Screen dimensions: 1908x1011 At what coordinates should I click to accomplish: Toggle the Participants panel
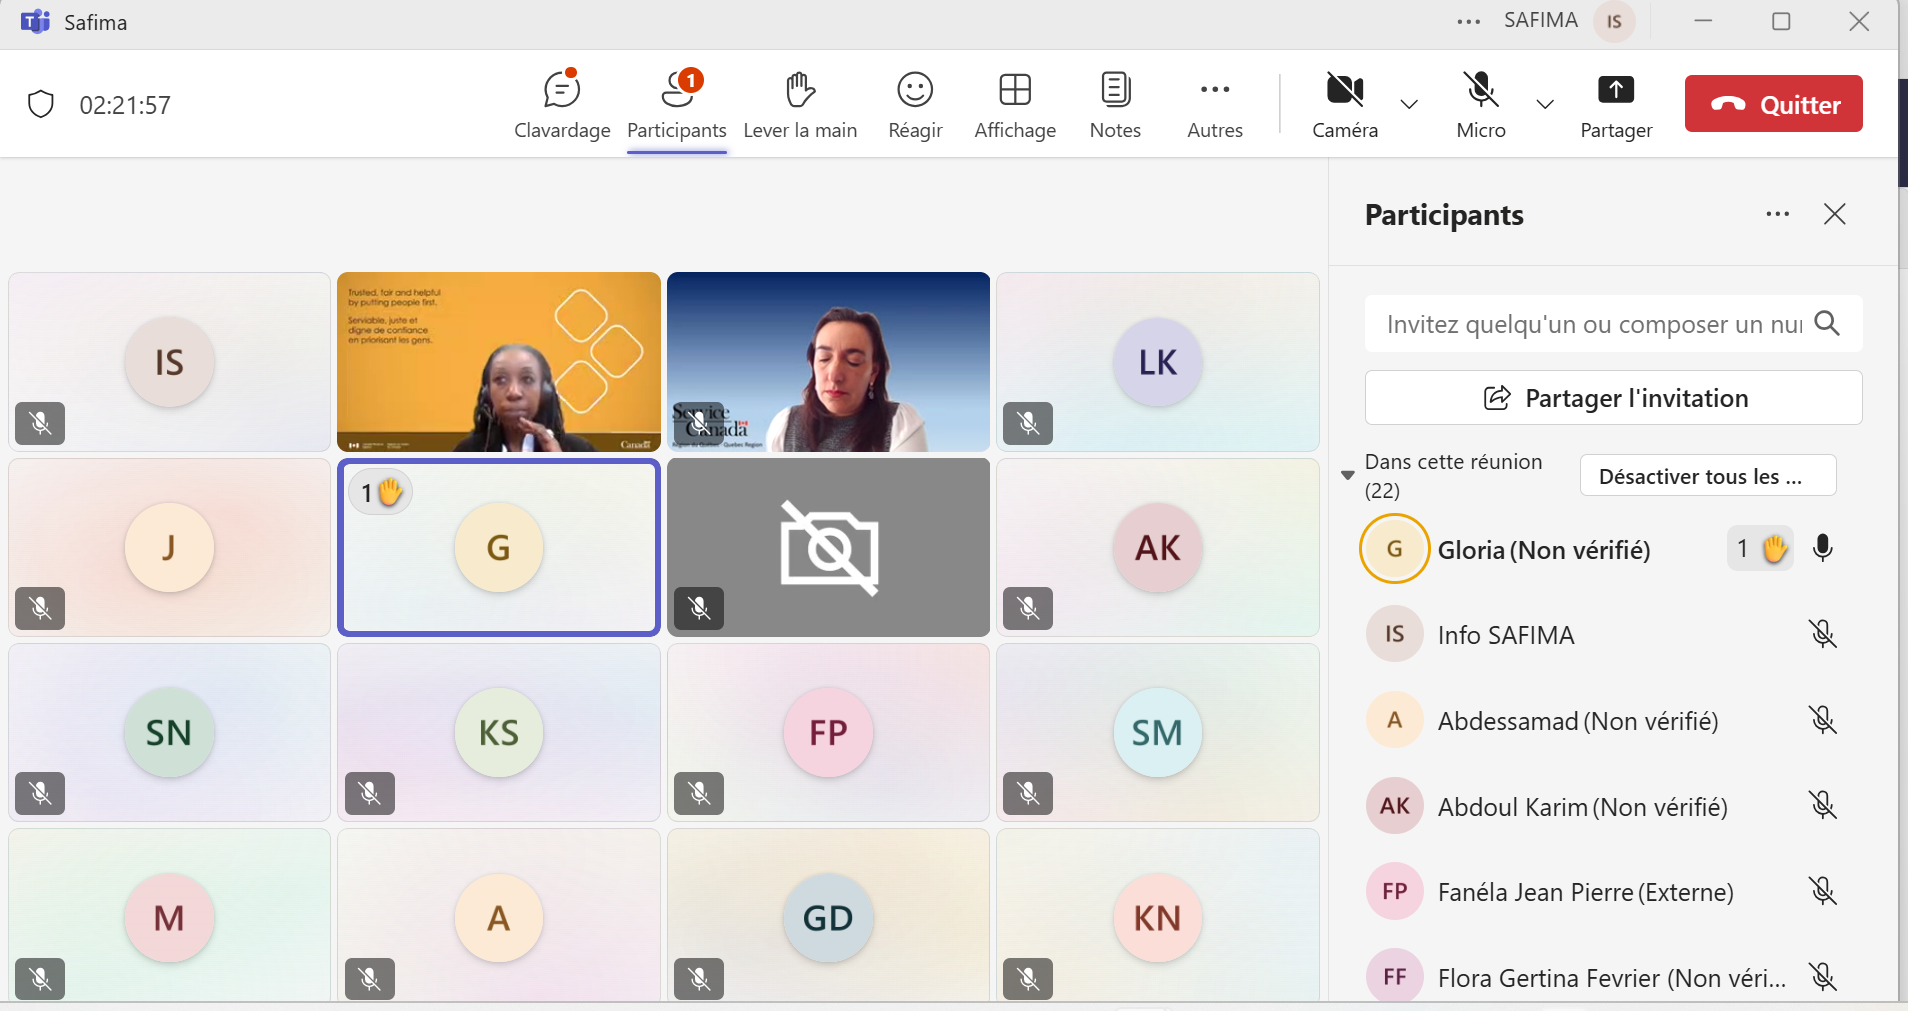(677, 105)
